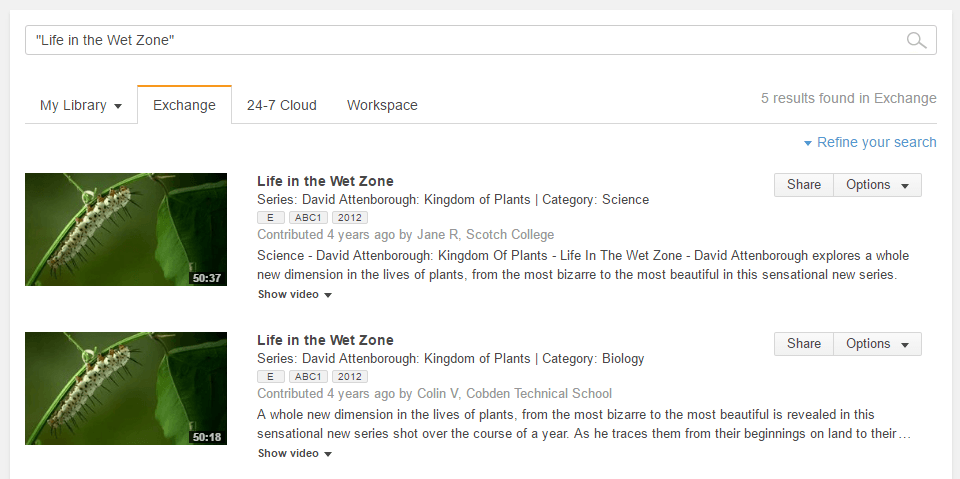Screen dimensions: 960x479
Task: Expand Show video for the first result
Action: coord(294,295)
